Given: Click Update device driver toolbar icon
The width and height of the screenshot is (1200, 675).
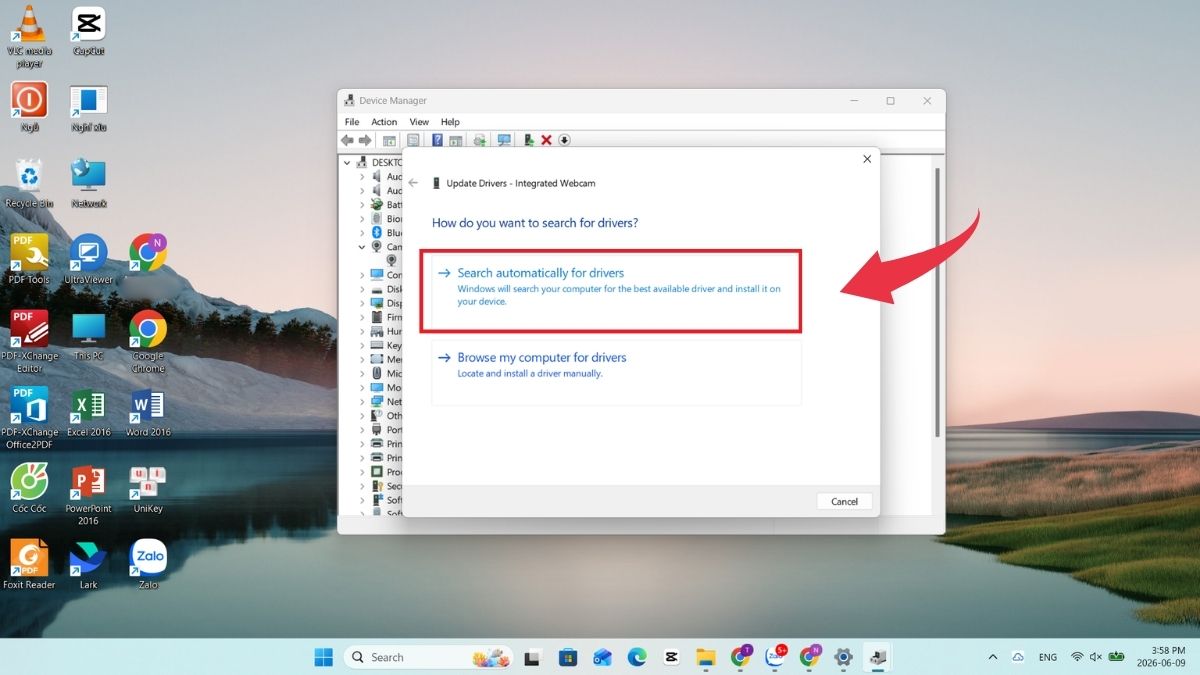Looking at the screenshot, I should click(x=528, y=140).
